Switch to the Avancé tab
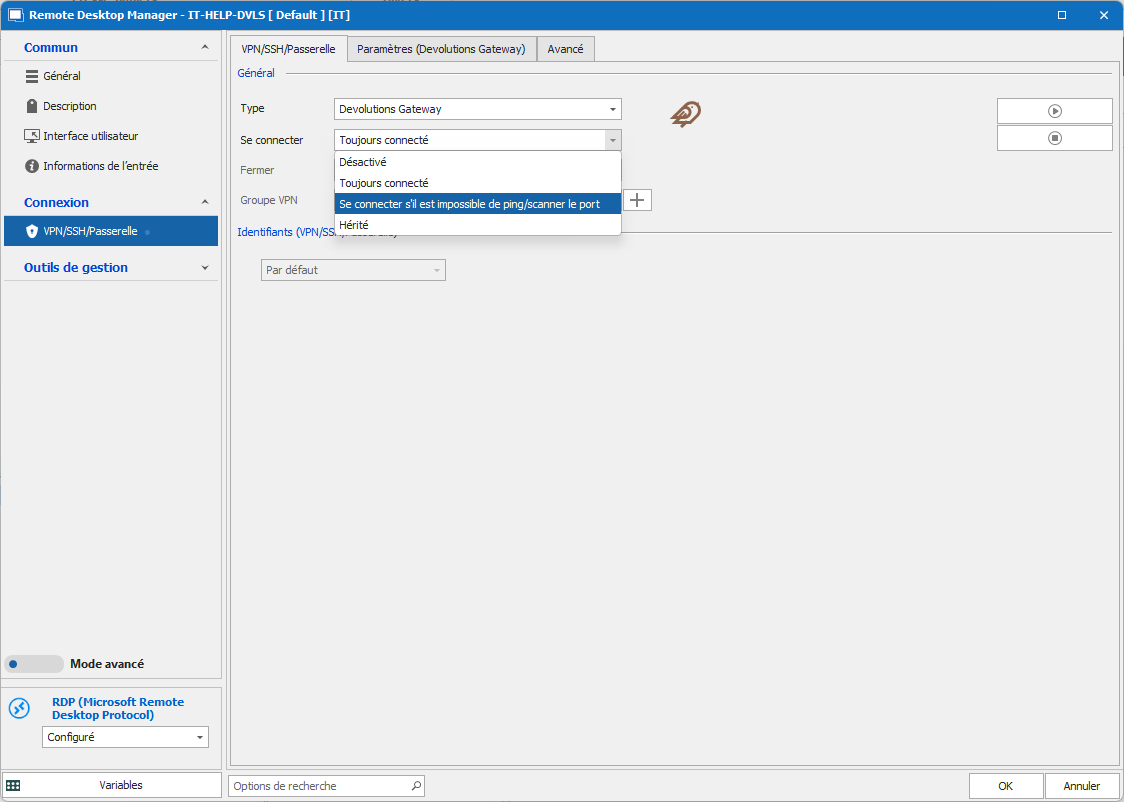The image size is (1124, 802). [565, 49]
